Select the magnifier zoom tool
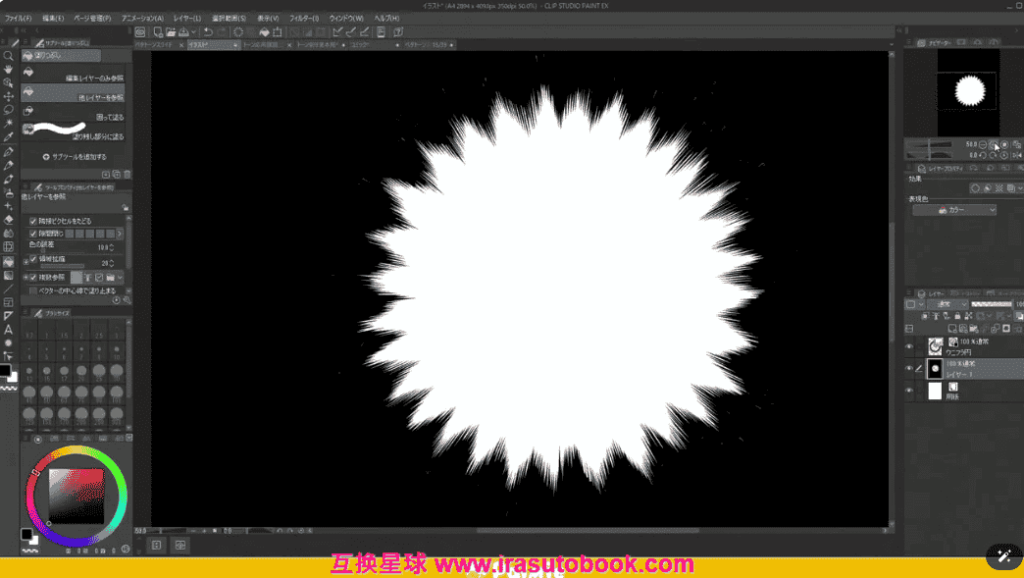Viewport: 1024px width, 578px height. (8, 56)
